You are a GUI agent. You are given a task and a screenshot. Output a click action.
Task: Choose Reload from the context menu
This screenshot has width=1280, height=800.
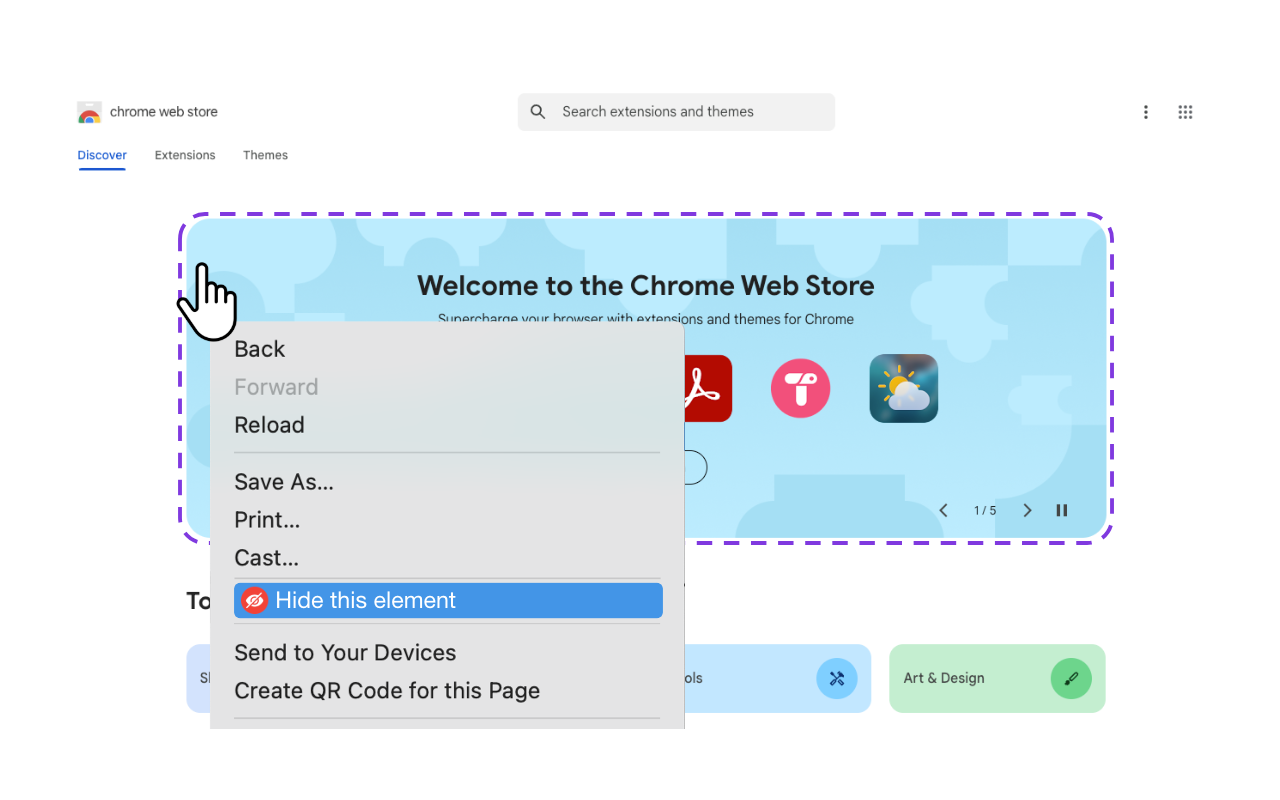[x=269, y=425]
